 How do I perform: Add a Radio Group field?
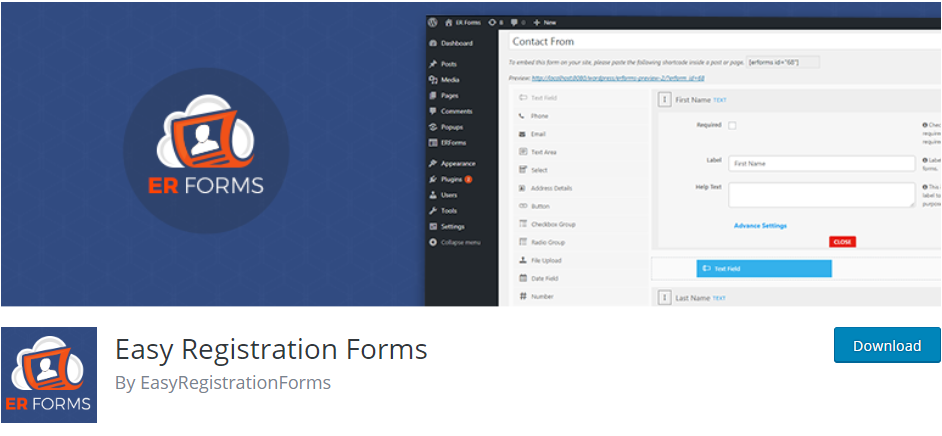point(580,242)
